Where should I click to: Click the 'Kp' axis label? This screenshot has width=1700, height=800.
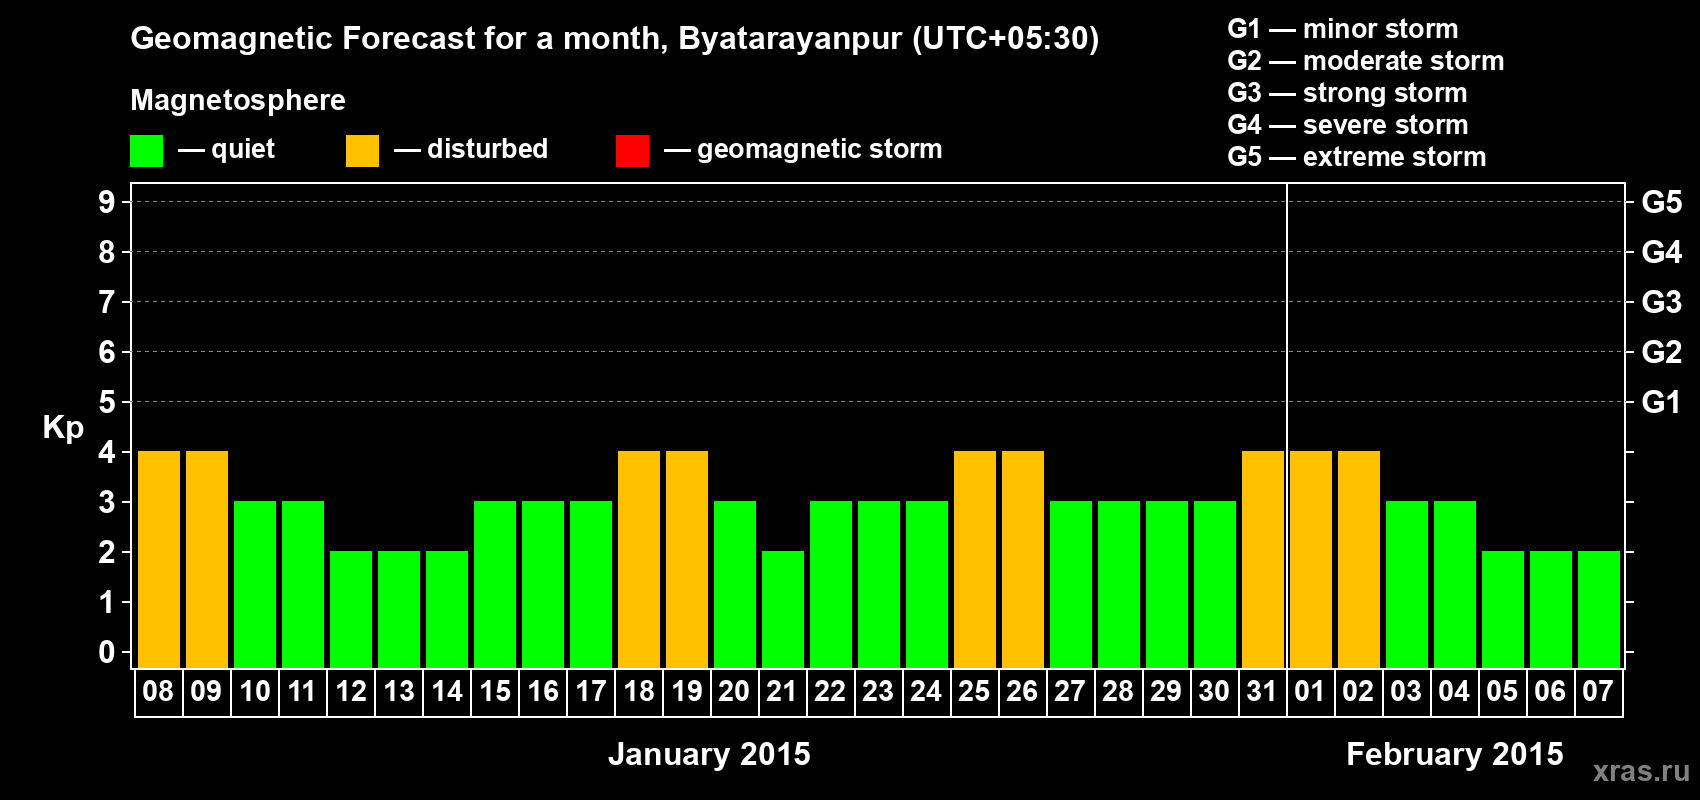tap(63, 428)
